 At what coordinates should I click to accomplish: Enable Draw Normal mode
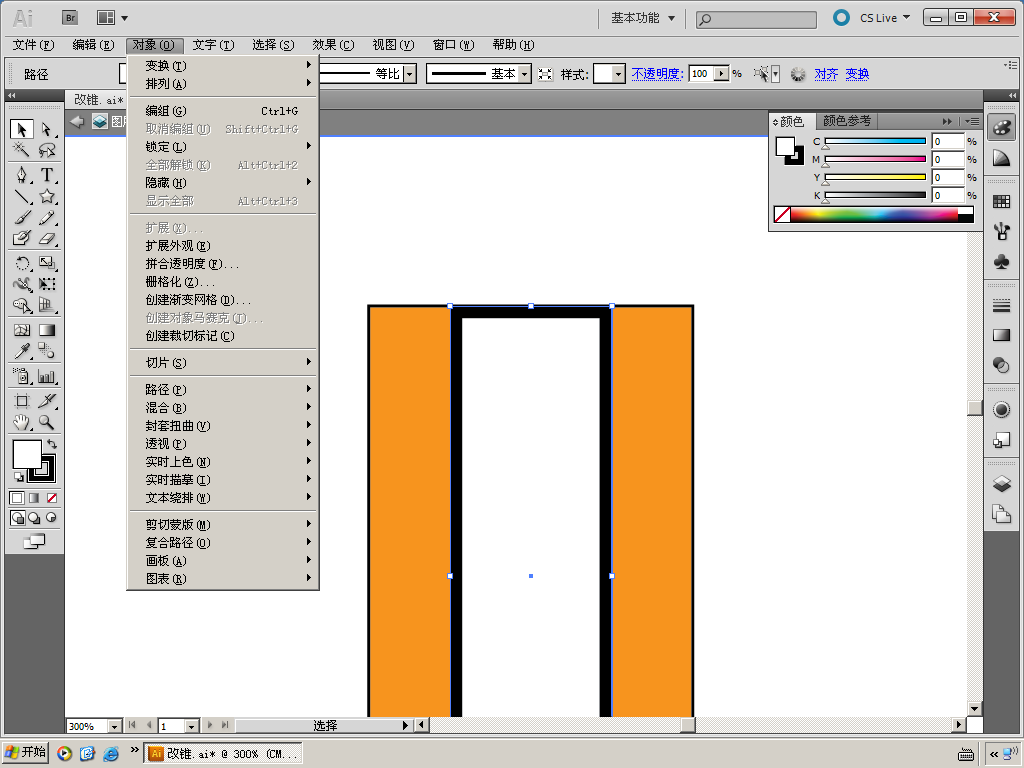point(18,518)
